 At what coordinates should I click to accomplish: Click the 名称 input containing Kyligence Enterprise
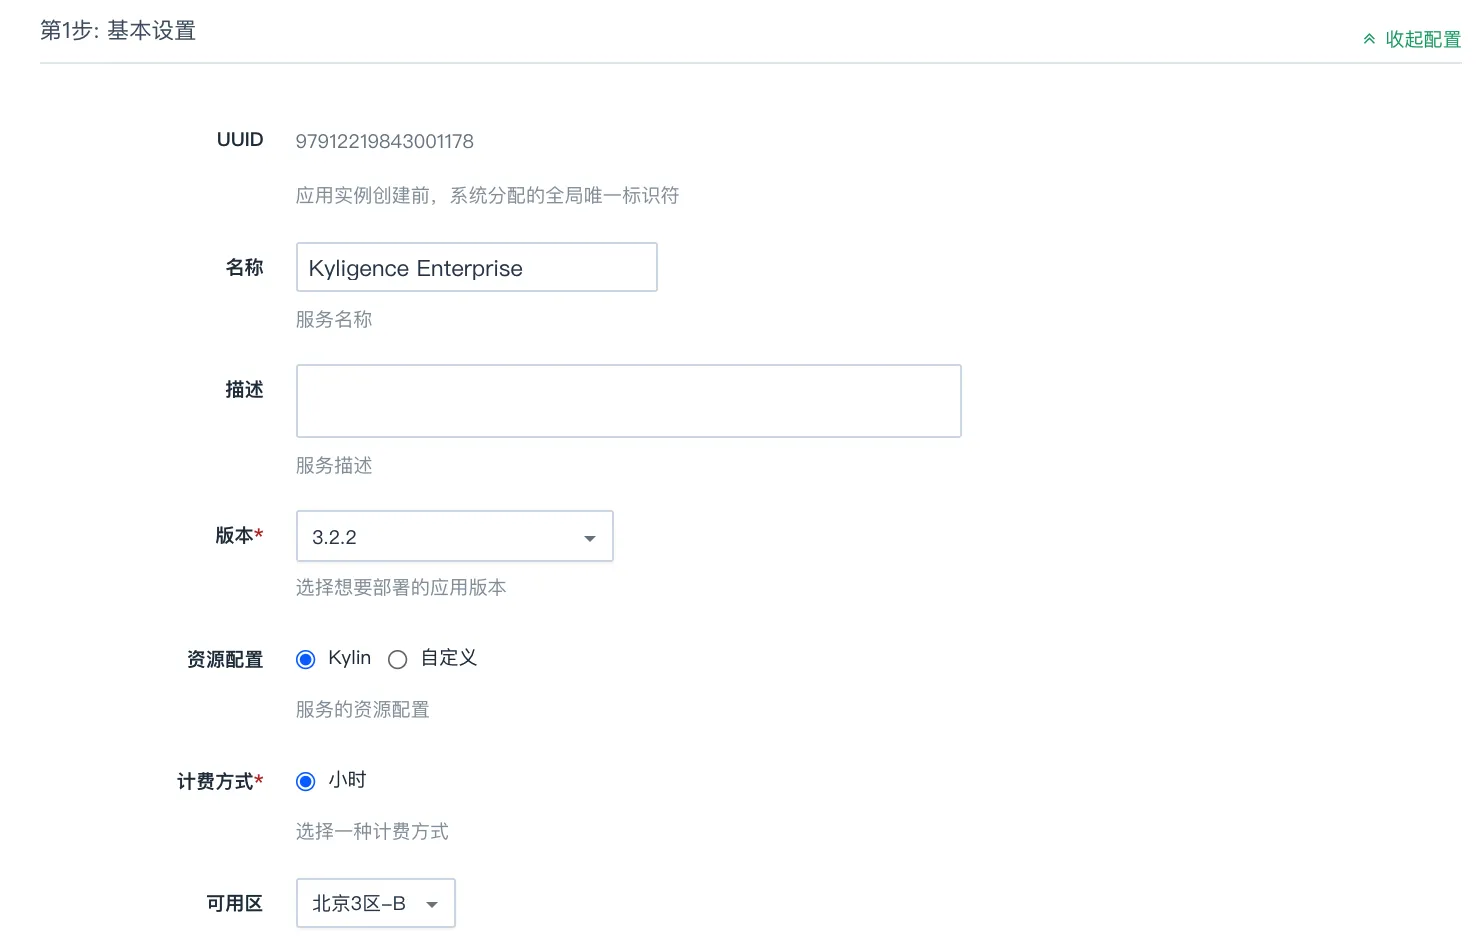click(x=477, y=267)
